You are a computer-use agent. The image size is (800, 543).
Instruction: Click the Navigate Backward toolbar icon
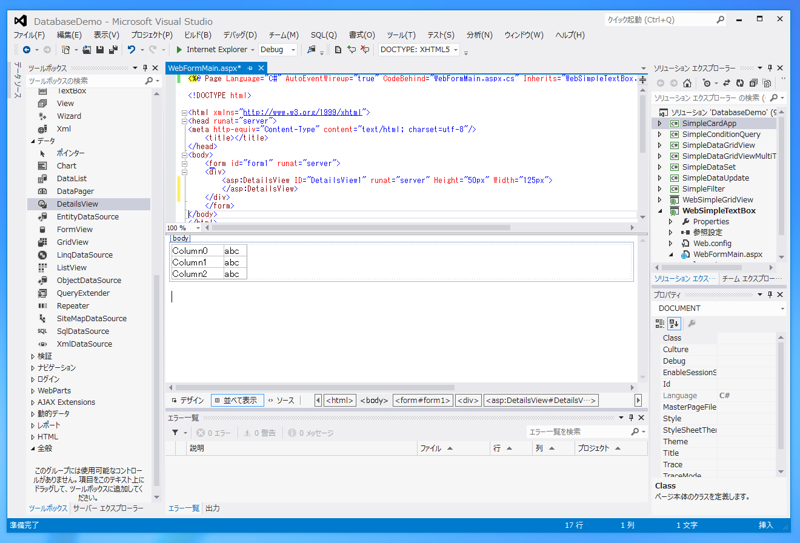[x=27, y=50]
